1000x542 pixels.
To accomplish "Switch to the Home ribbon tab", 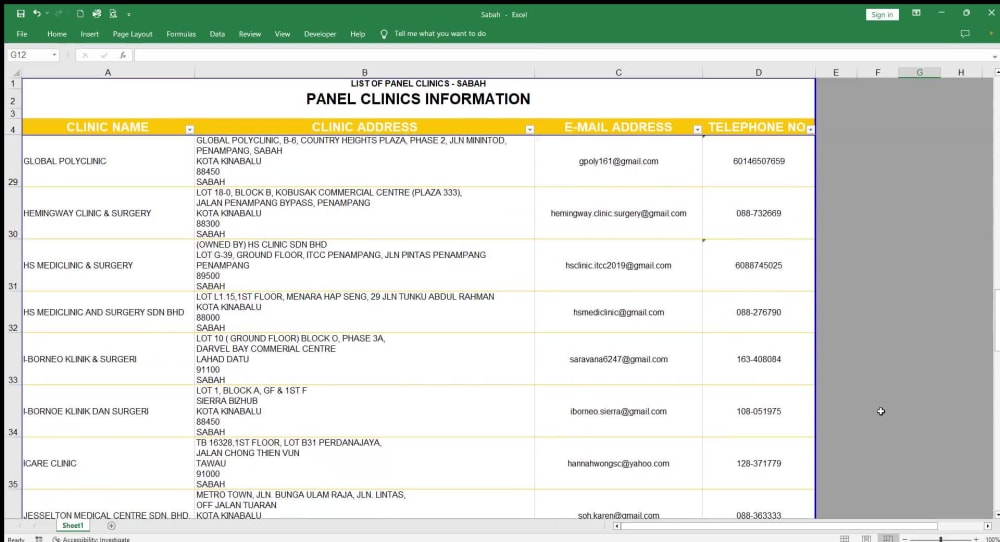I will click(57, 34).
